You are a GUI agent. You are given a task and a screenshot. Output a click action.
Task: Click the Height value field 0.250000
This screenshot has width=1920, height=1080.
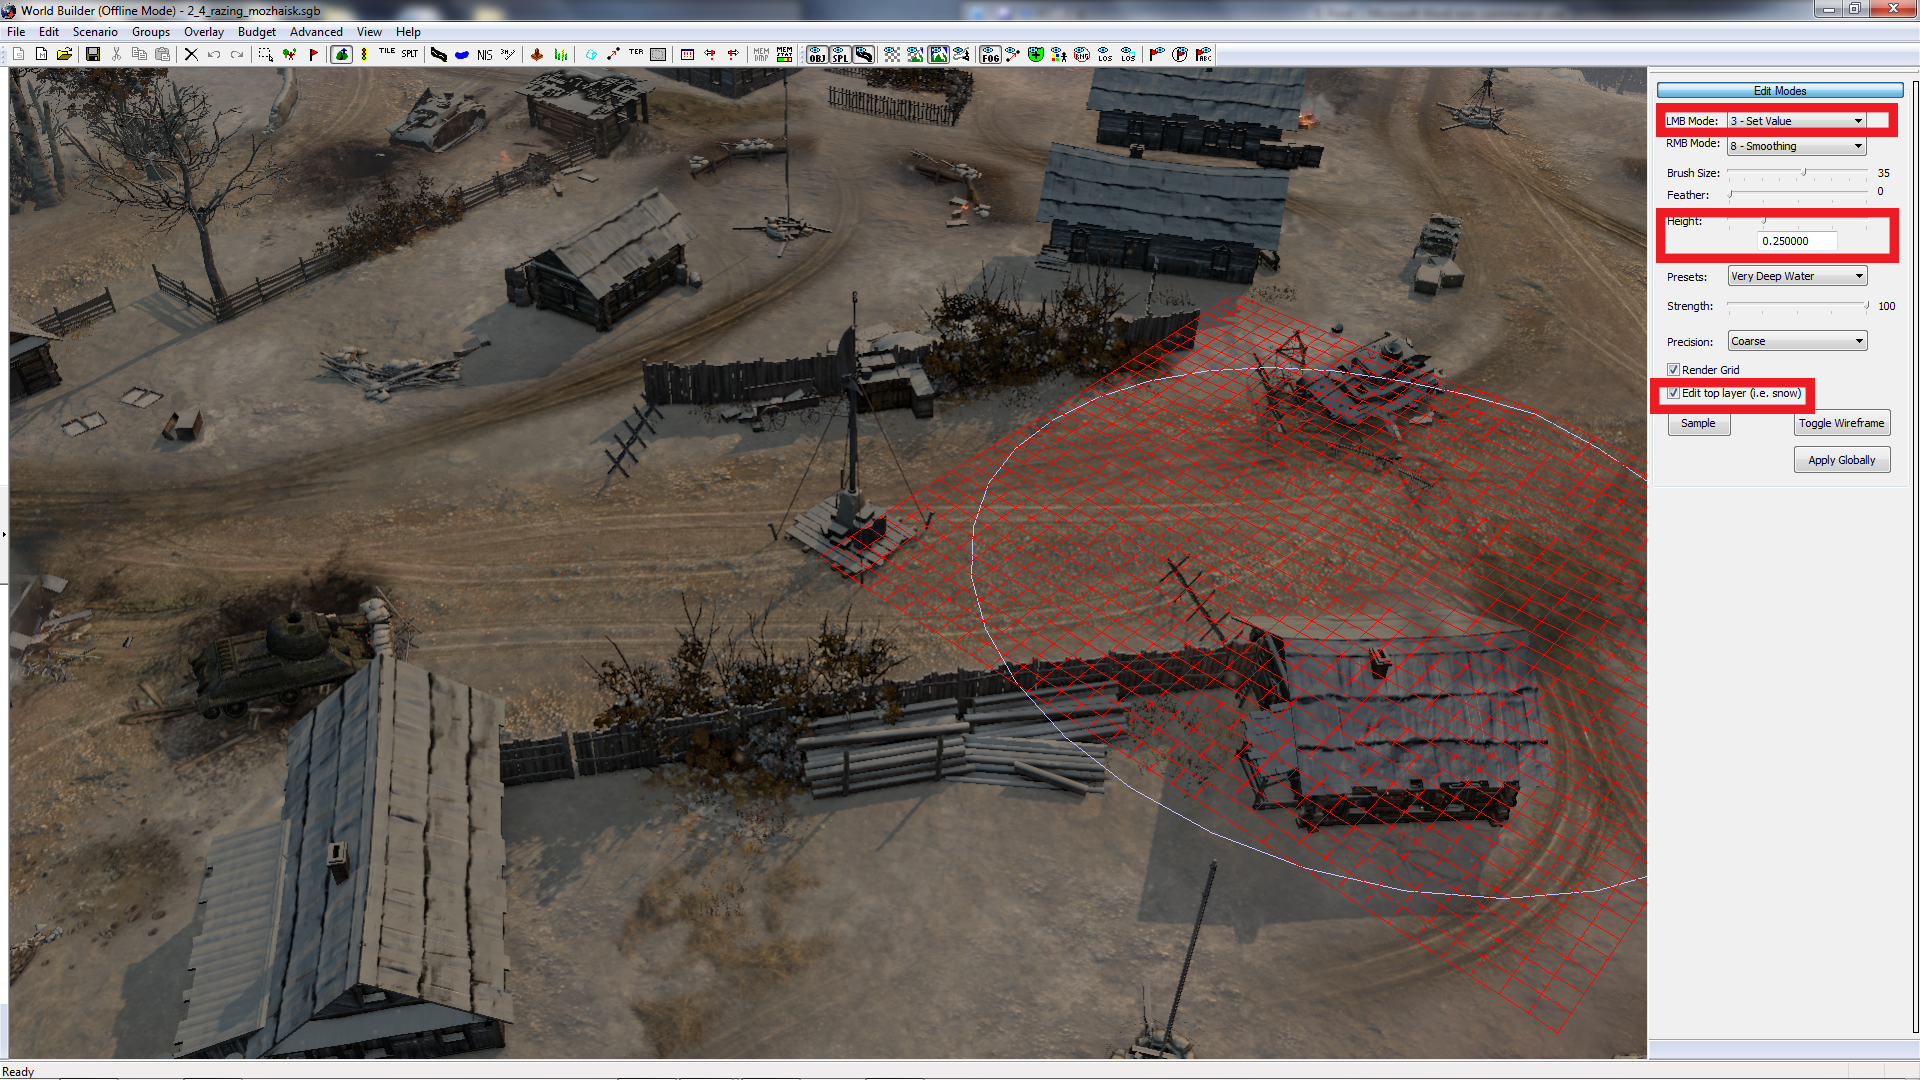point(1797,241)
